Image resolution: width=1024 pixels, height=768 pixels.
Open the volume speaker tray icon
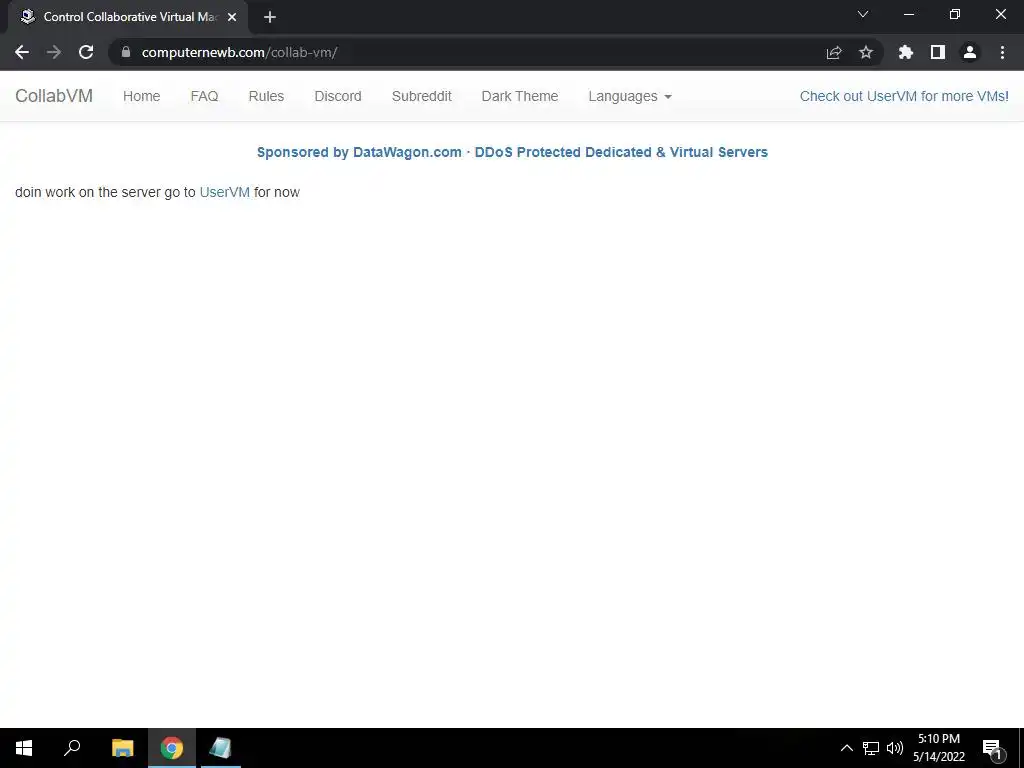click(x=895, y=748)
